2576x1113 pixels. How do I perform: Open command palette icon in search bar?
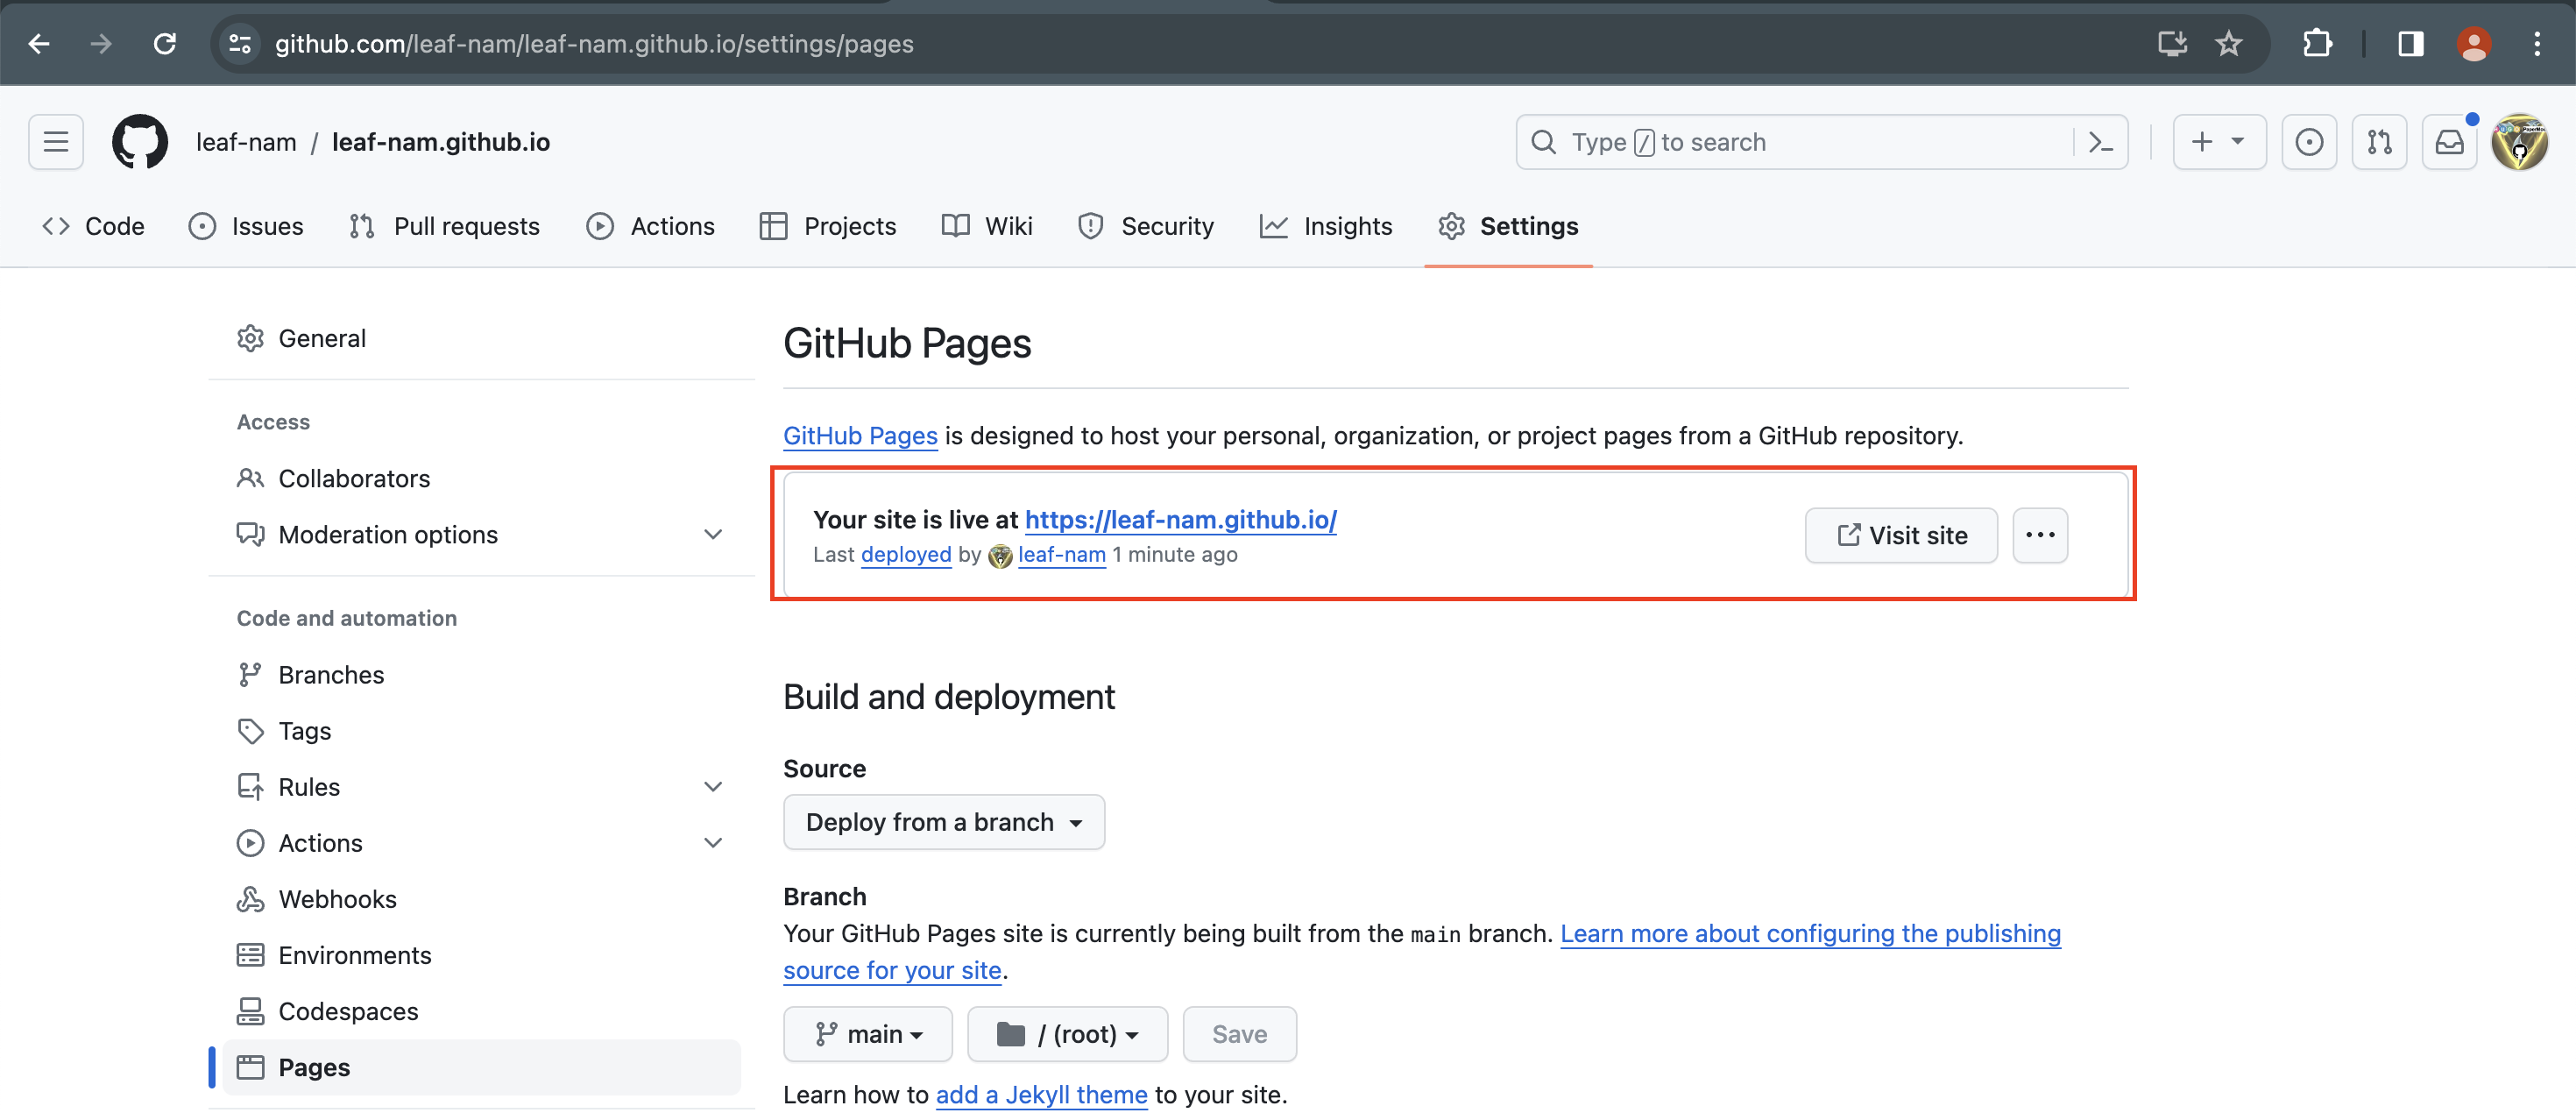point(2100,142)
